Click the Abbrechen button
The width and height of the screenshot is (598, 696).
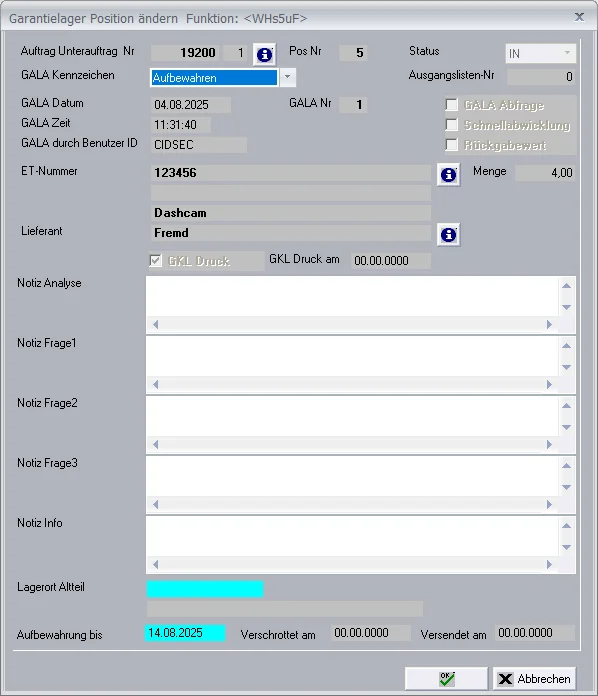click(534, 679)
